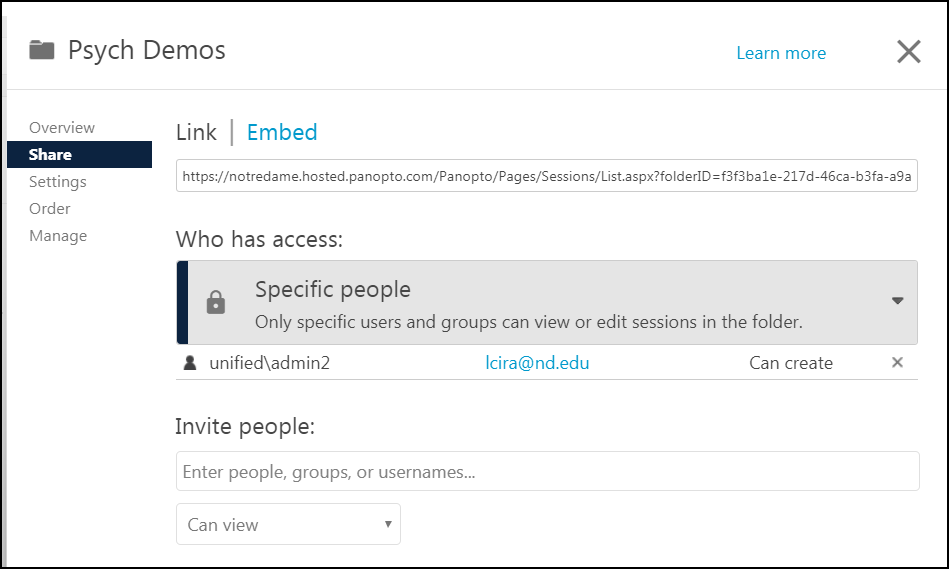Focus the Invite people input box
This screenshot has height=569, width=949.
coord(547,471)
